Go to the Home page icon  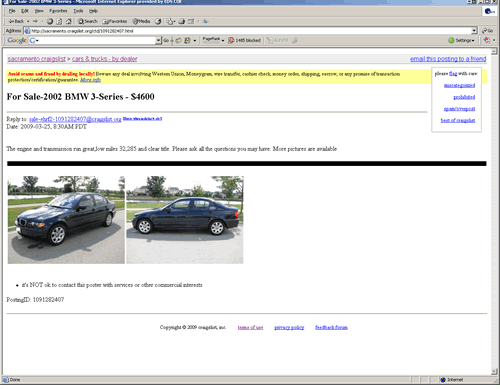click(x=68, y=21)
